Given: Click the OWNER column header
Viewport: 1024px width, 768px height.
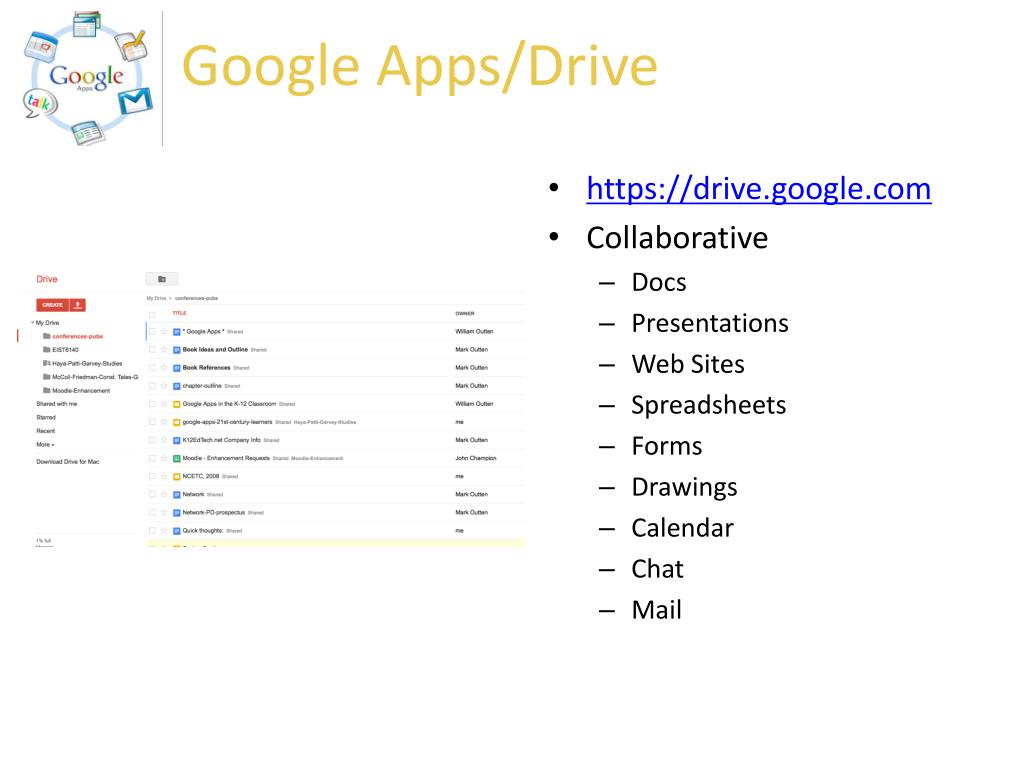Looking at the screenshot, I should tap(464, 313).
